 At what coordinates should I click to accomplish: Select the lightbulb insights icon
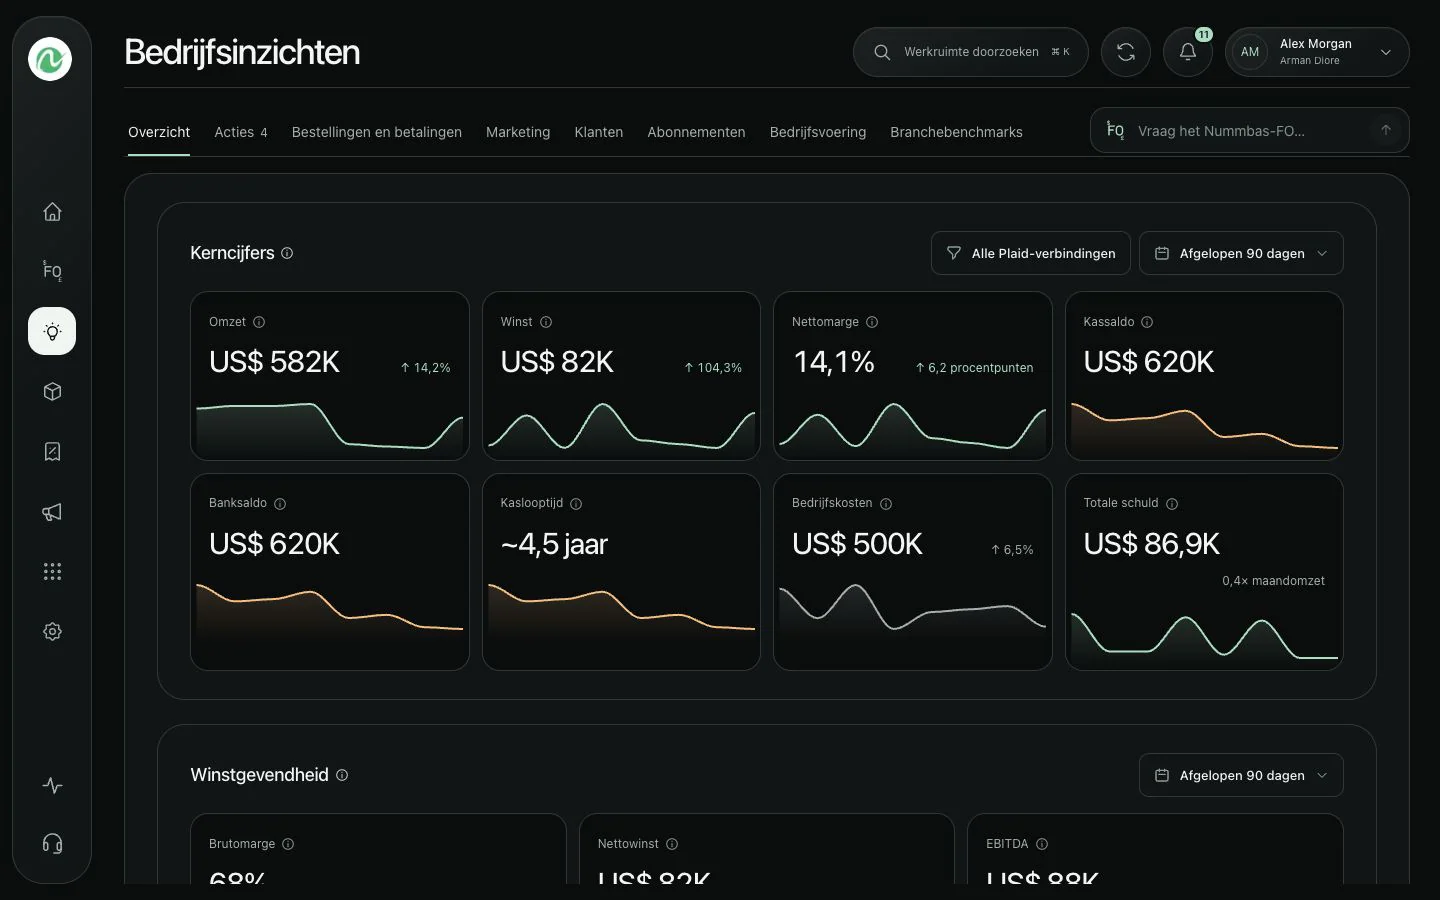point(52,331)
